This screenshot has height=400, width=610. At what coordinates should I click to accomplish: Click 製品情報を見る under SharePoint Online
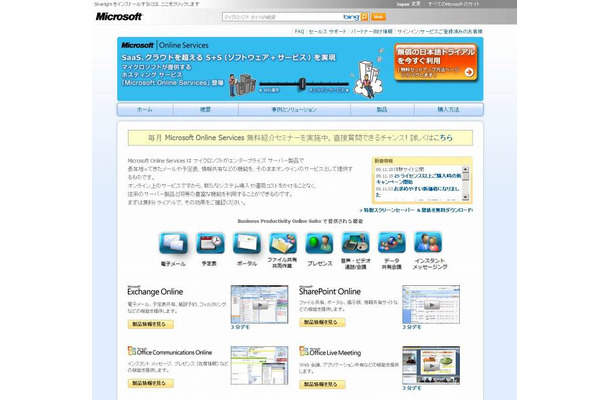[322, 322]
